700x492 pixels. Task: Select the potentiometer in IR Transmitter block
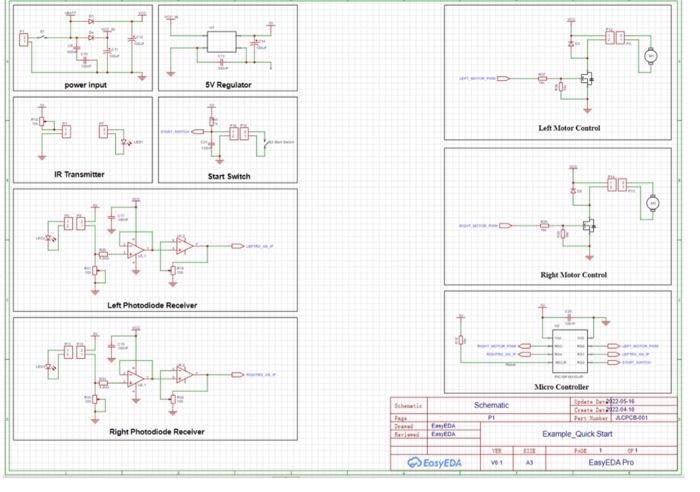click(42, 121)
